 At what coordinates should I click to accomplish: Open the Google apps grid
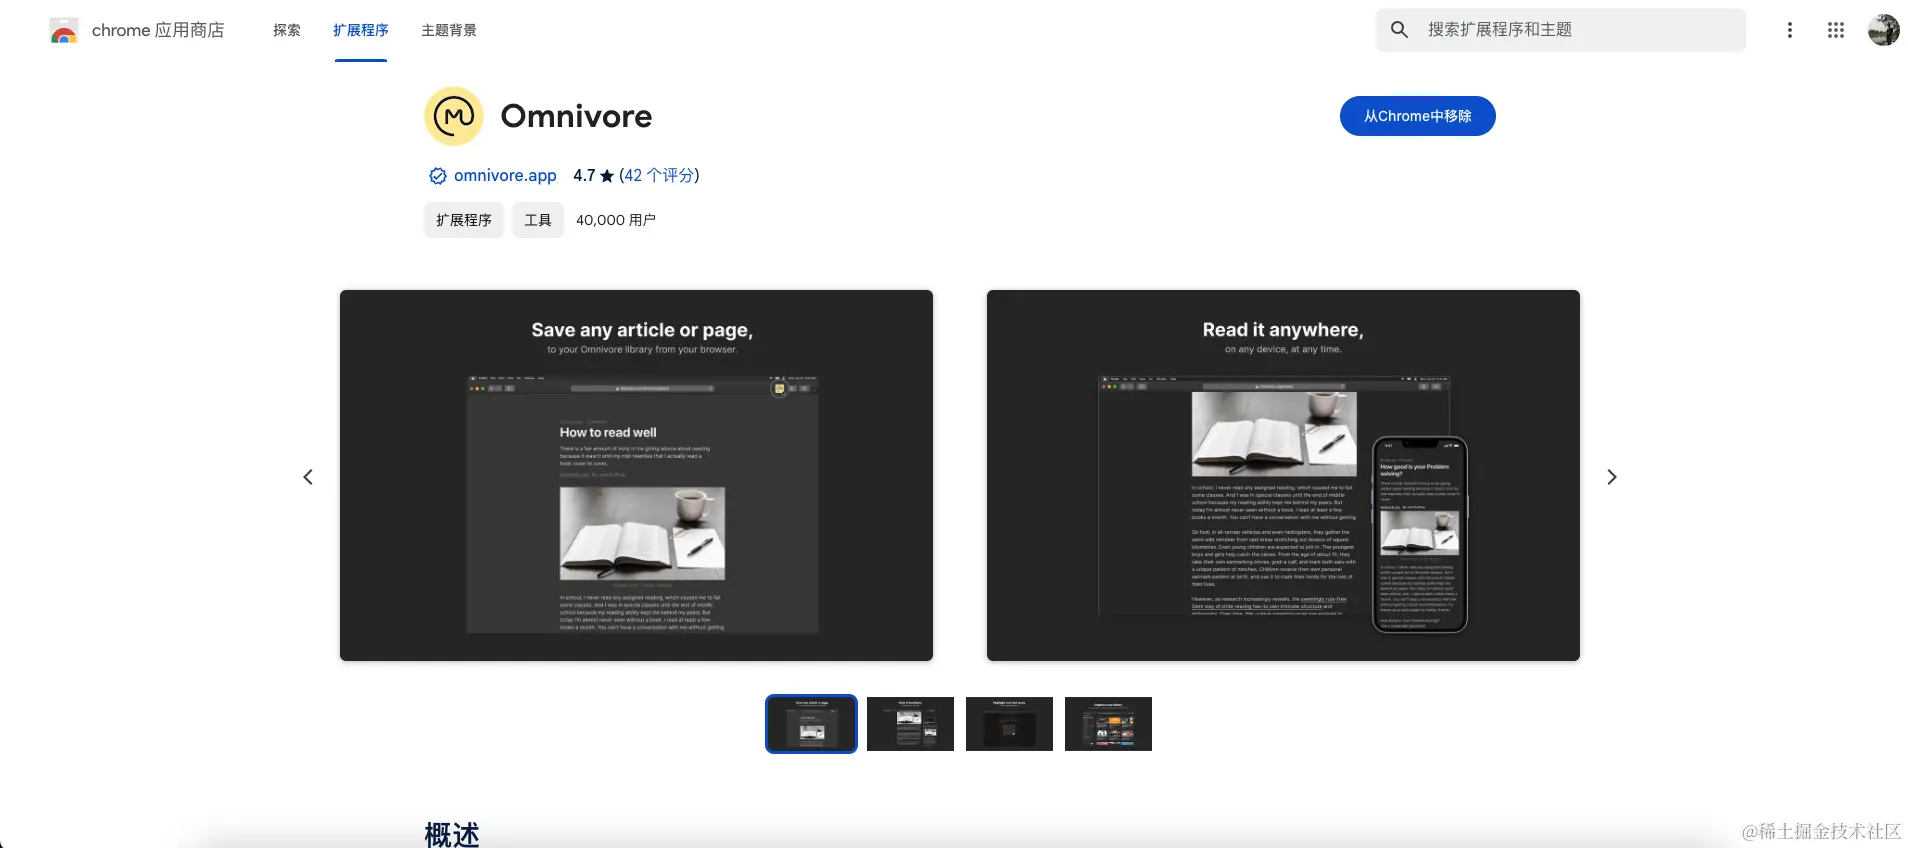pyautogui.click(x=1836, y=30)
